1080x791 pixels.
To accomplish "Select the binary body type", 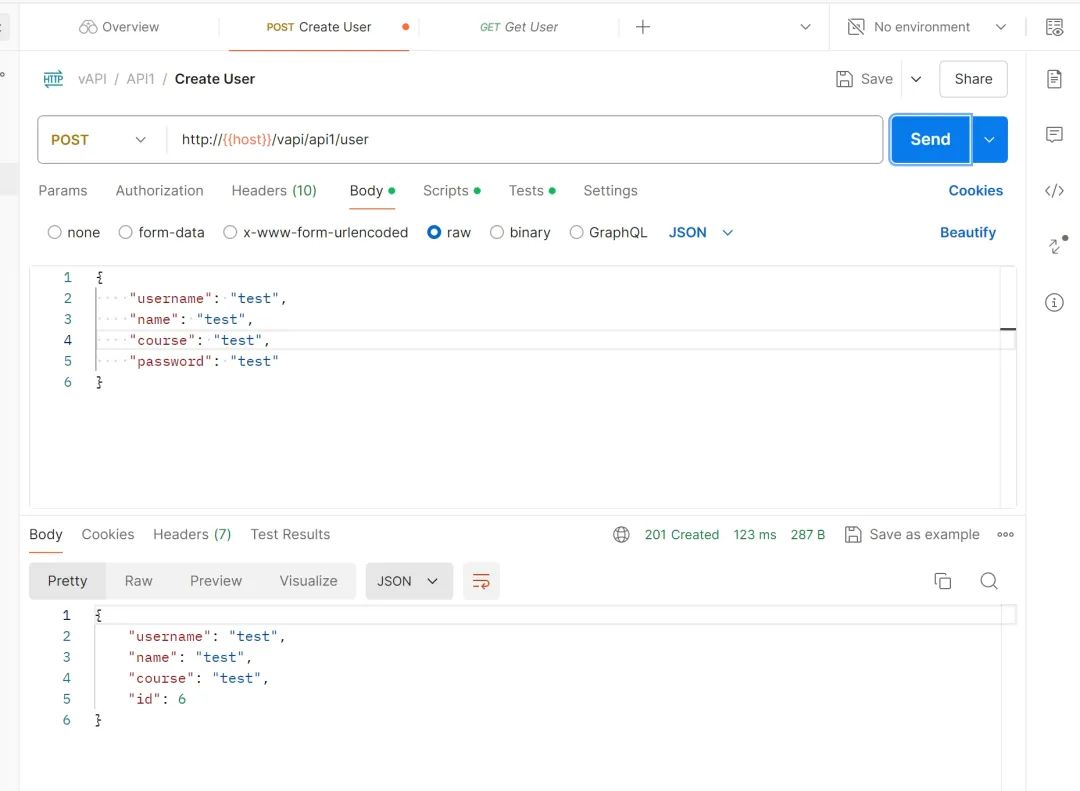I will (497, 232).
